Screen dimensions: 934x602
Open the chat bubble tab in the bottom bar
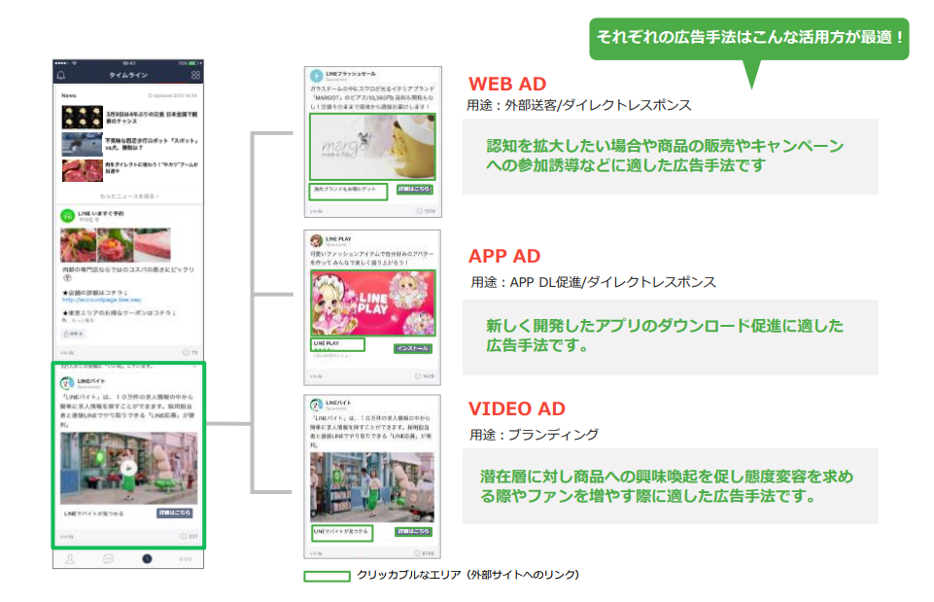coord(108,559)
